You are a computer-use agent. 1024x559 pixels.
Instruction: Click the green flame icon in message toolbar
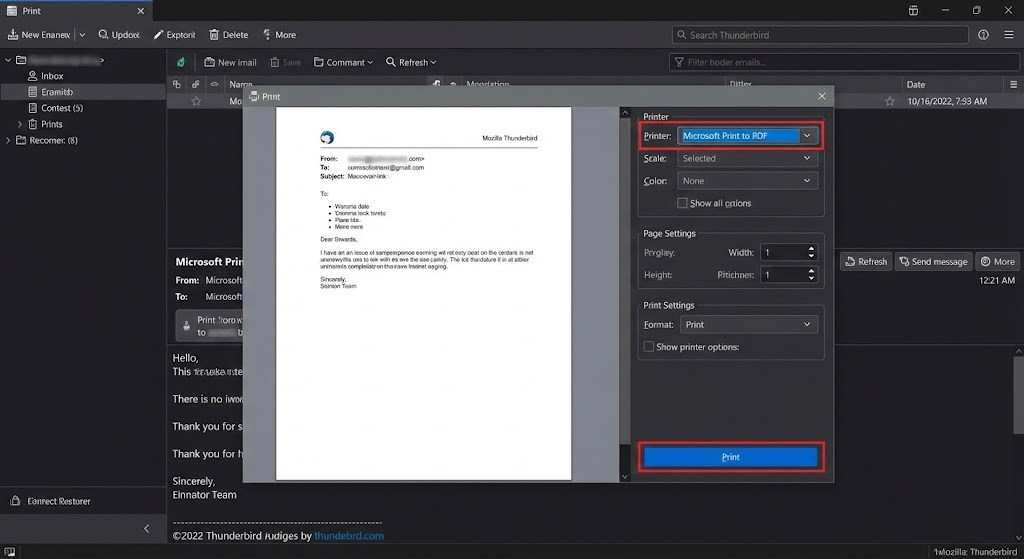pyautogui.click(x=181, y=62)
